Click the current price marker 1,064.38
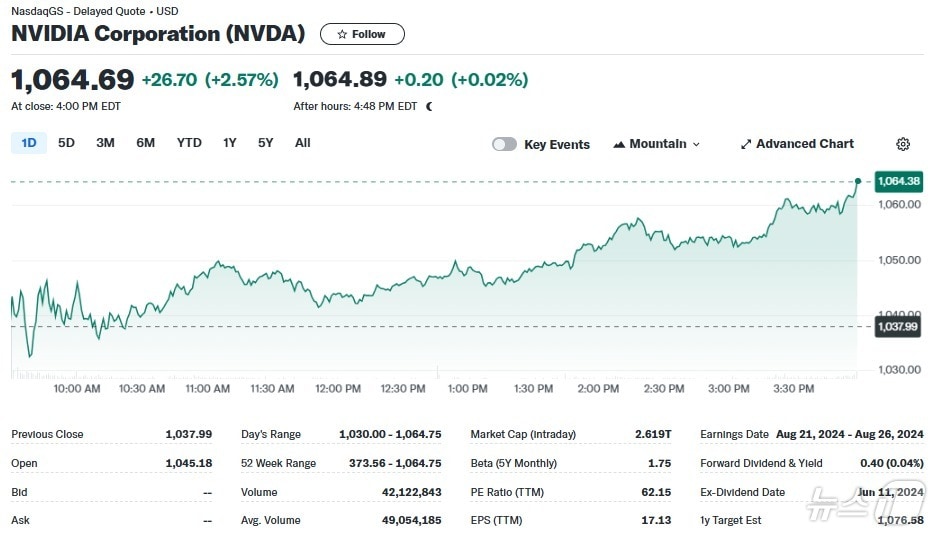936x537 pixels. click(x=898, y=181)
